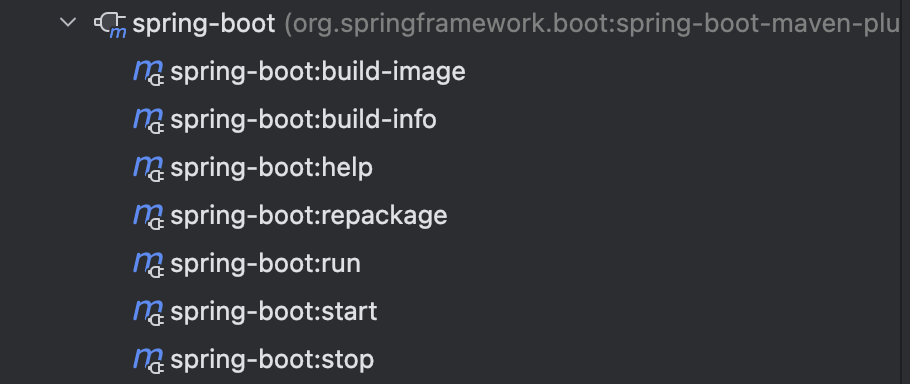
Task: Click the spring-boot:help goal icon
Action: (x=149, y=169)
